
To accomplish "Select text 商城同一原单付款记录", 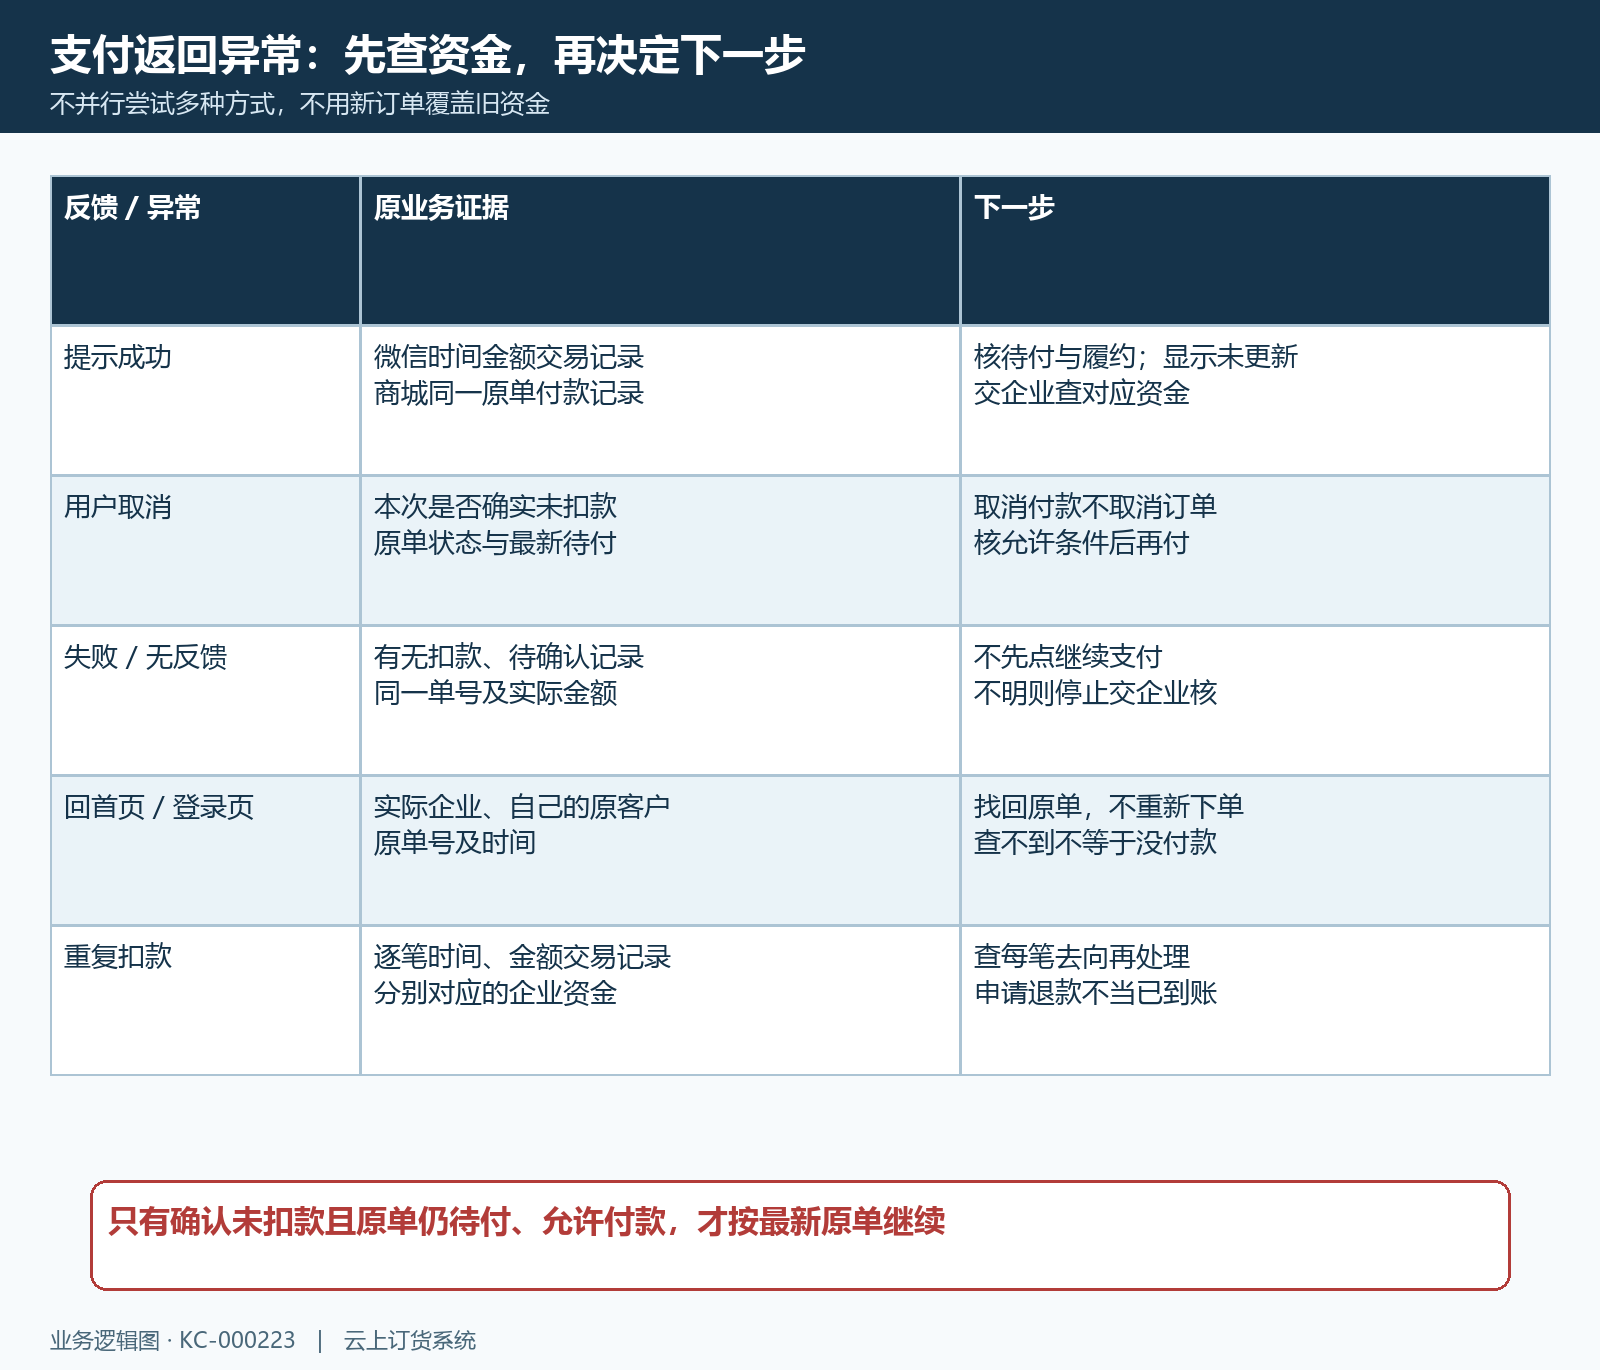I will (x=509, y=393).
